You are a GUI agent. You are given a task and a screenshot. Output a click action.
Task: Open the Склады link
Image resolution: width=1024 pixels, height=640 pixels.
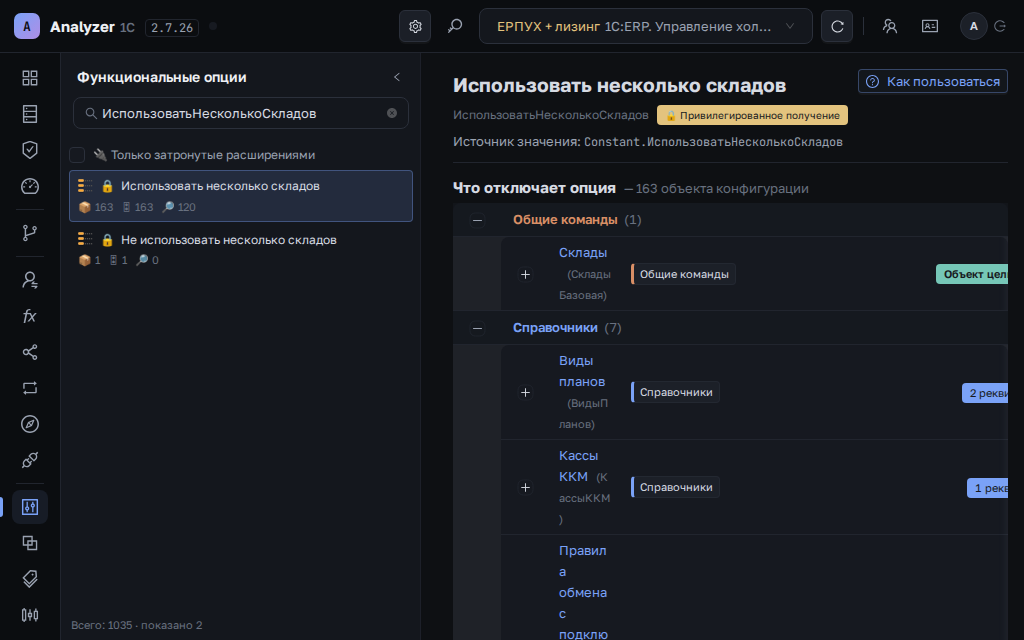(x=583, y=253)
